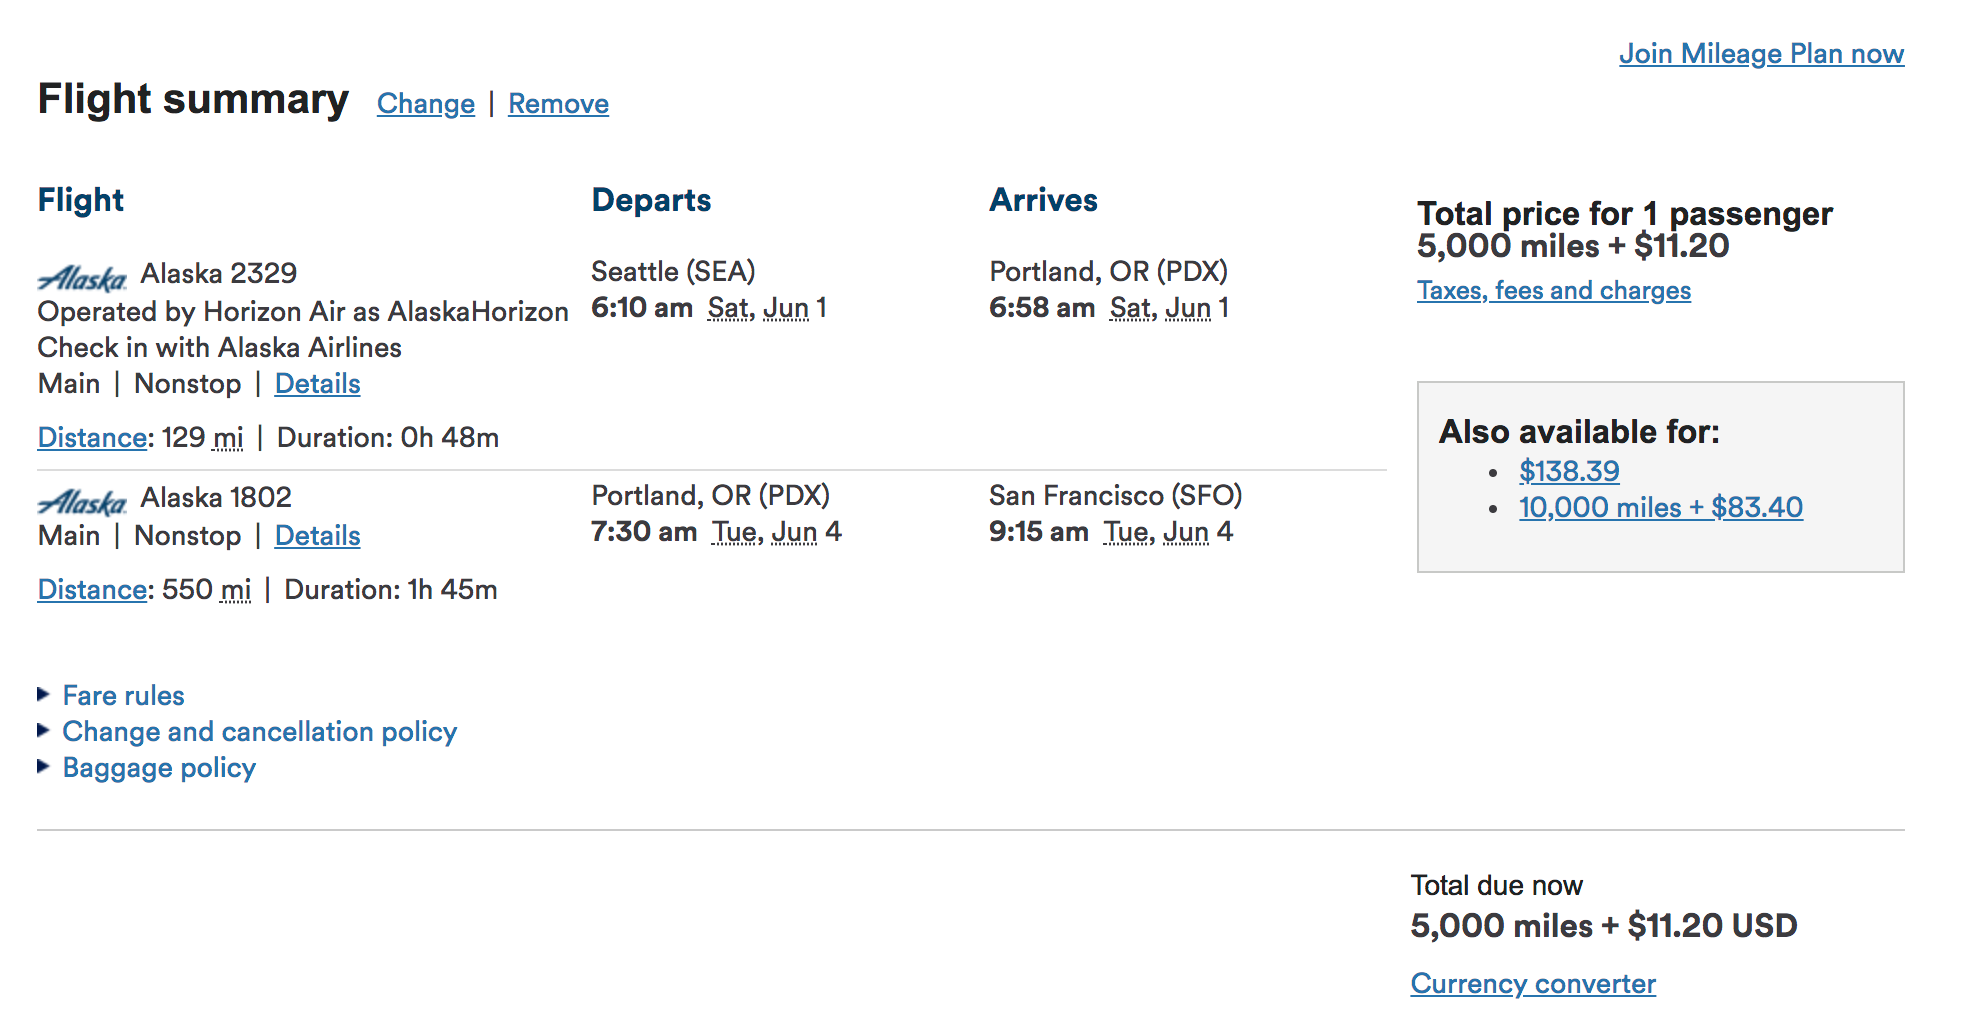The height and width of the screenshot is (1012, 1968).
Task: Click Distance link for 129 mi flight
Action: pos(92,438)
